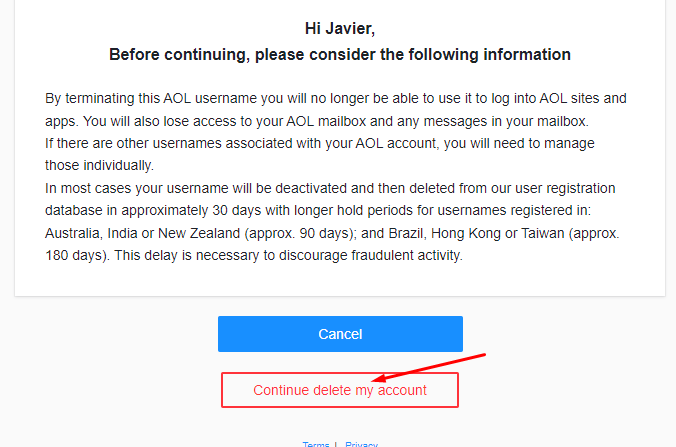Open the Privacy link
This screenshot has width=676, height=447.
(x=361, y=444)
